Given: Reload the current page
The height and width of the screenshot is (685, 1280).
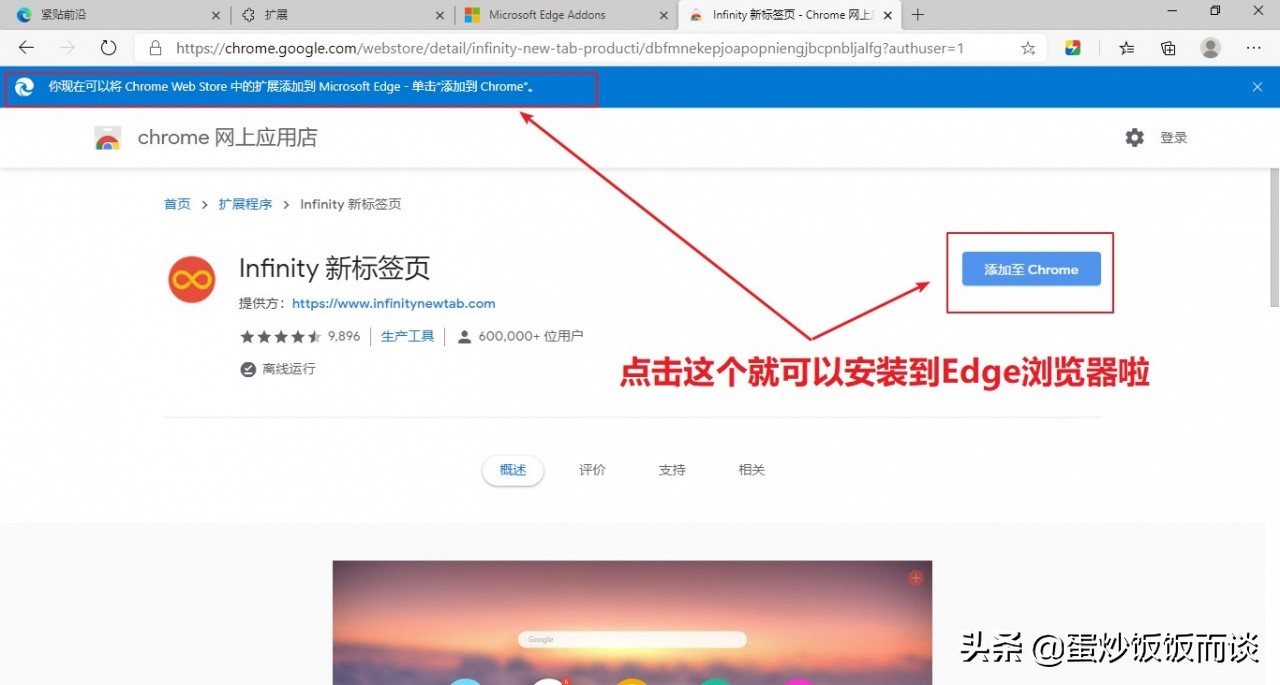Looking at the screenshot, I should 108,47.
